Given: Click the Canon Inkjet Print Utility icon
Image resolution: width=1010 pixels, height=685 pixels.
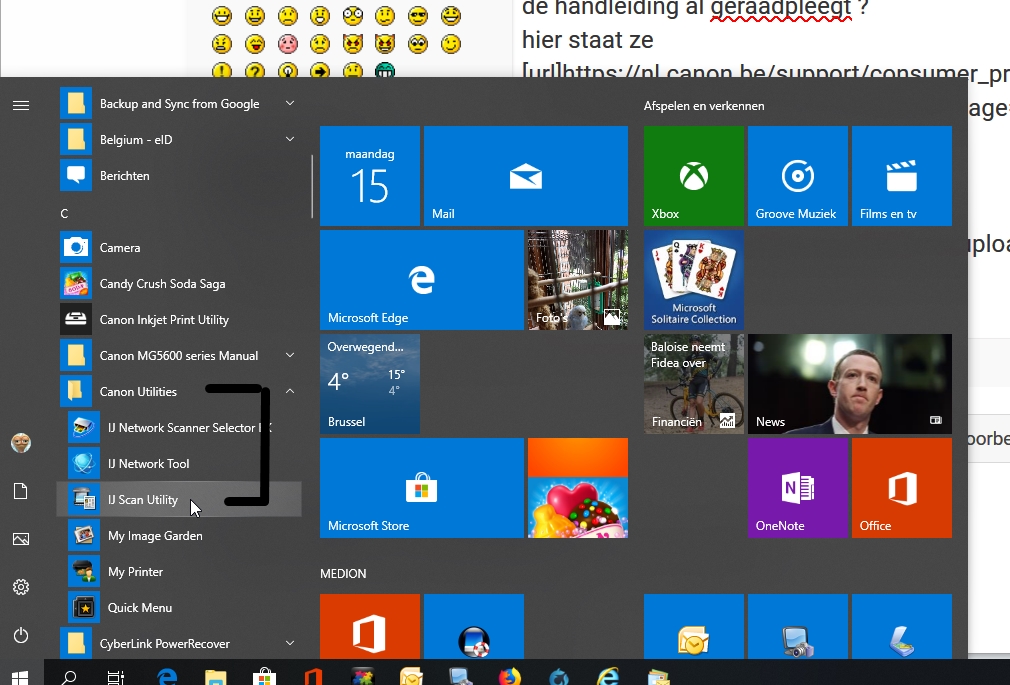Looking at the screenshot, I should pyautogui.click(x=75, y=320).
